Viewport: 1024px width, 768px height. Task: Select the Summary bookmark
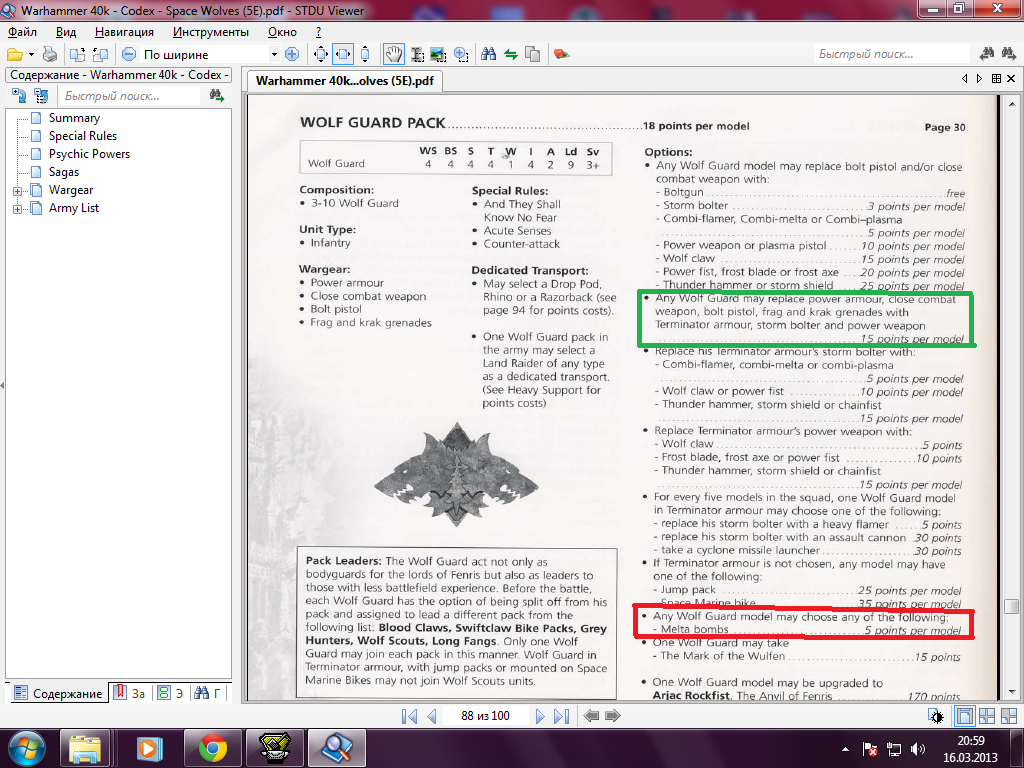pos(74,118)
